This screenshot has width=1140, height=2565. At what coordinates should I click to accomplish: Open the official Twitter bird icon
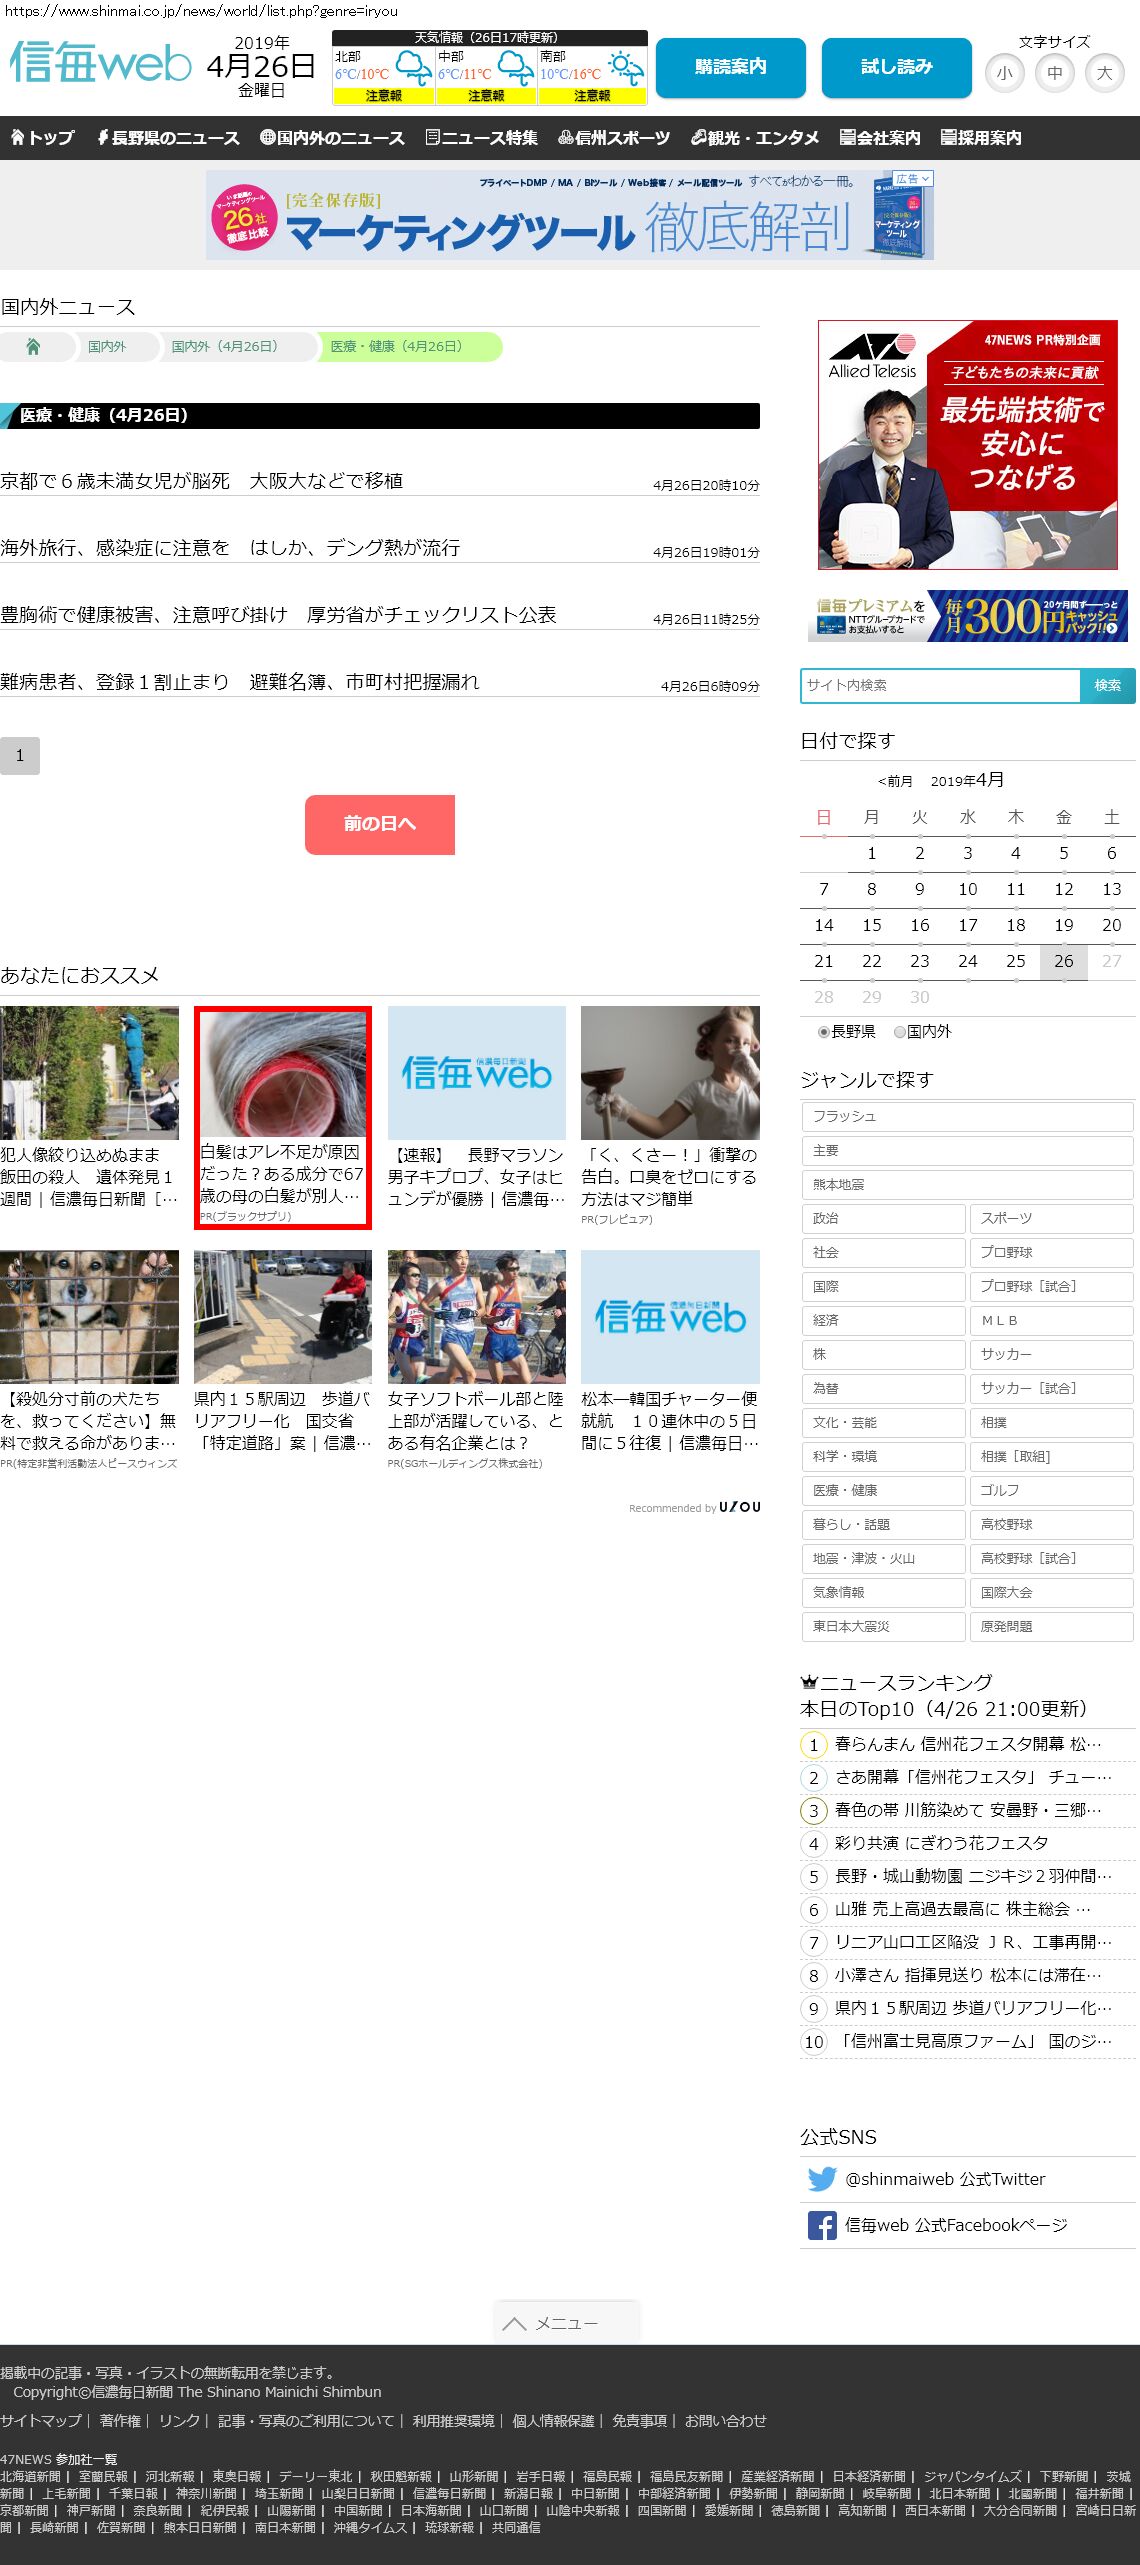click(821, 2179)
